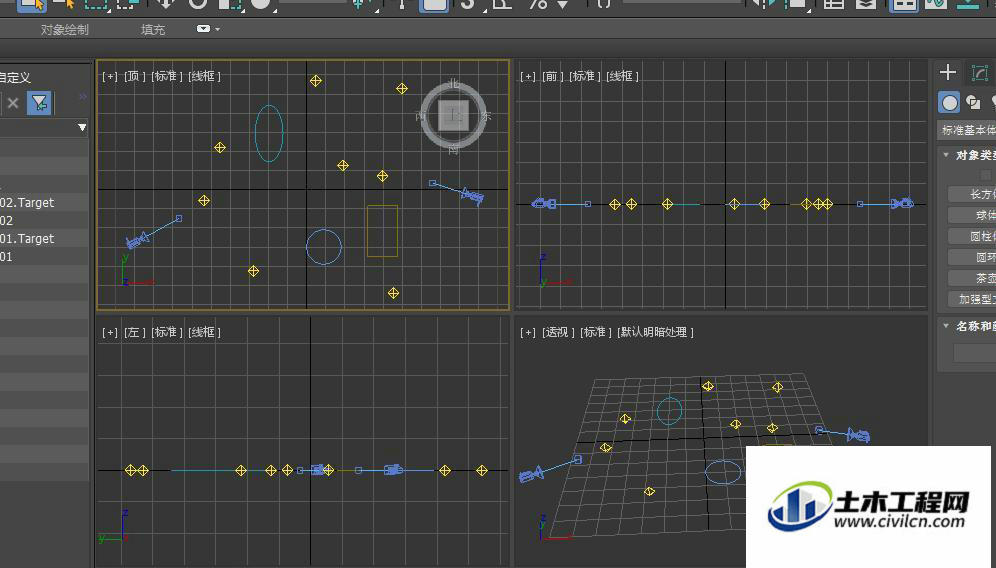Click the 圆柱体 cylinder creation button

972,236
